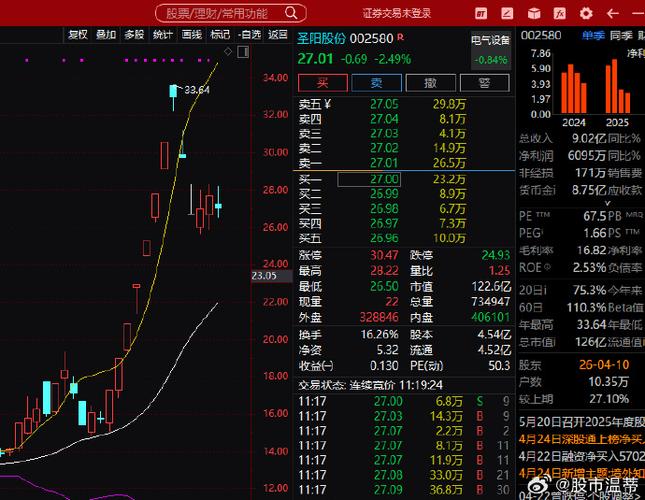
Task: Focus the 股票/理财/常用功能 search box
Action: (230, 13)
